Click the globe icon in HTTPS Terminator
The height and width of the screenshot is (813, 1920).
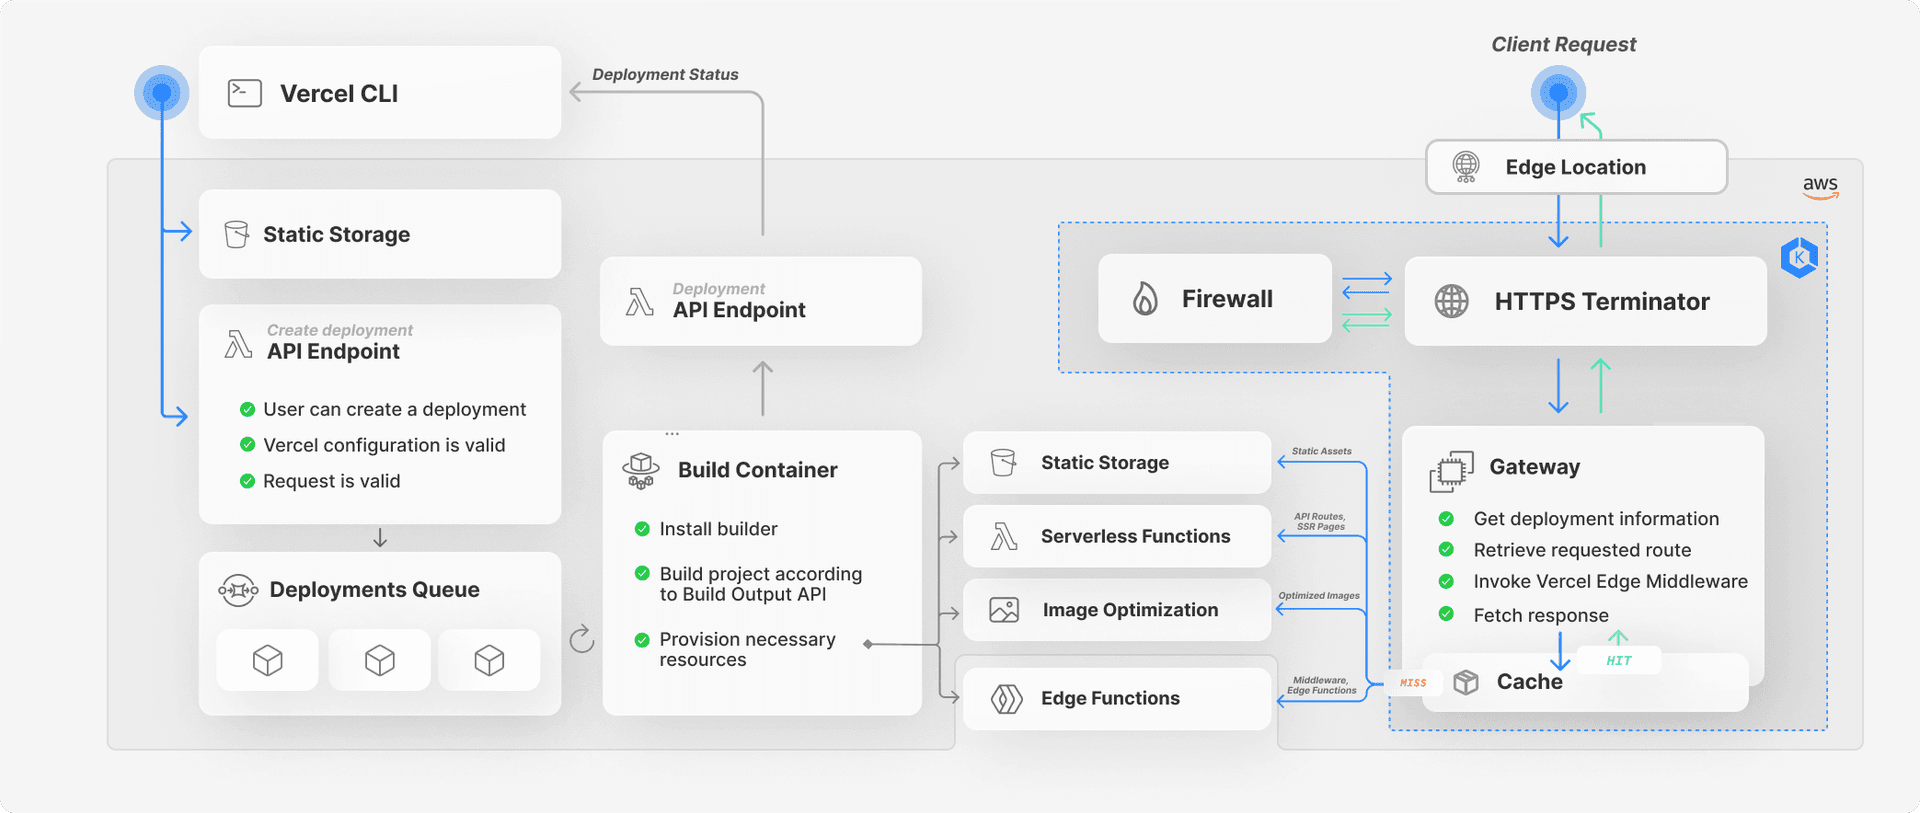(1452, 301)
